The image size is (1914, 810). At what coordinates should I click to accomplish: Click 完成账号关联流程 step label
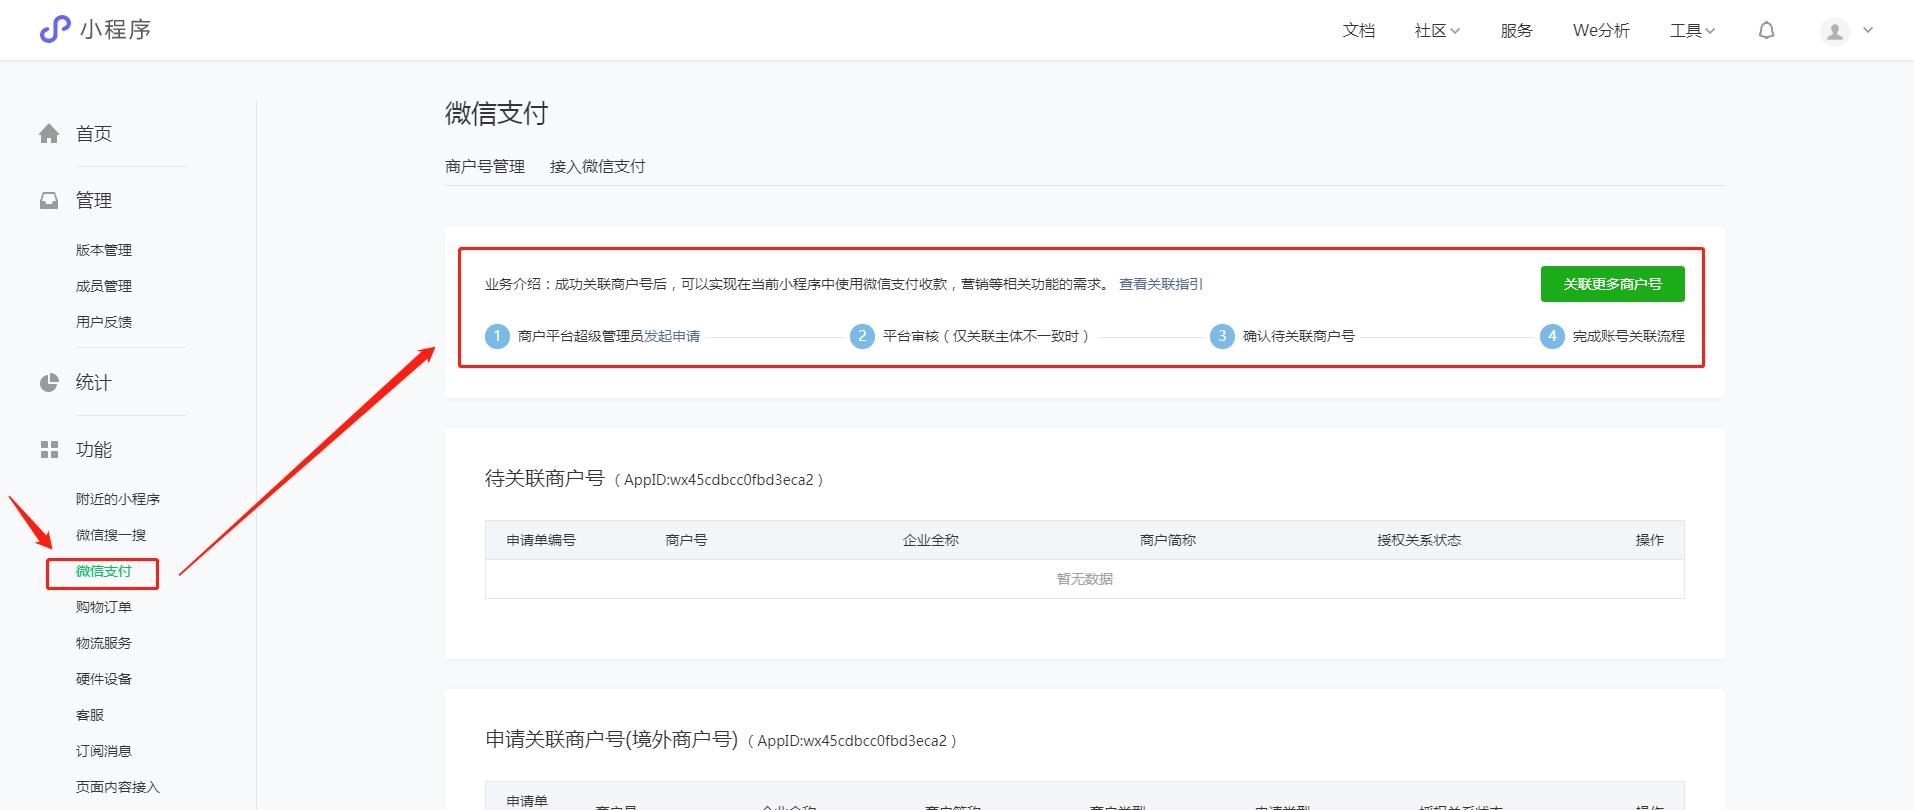(1629, 336)
